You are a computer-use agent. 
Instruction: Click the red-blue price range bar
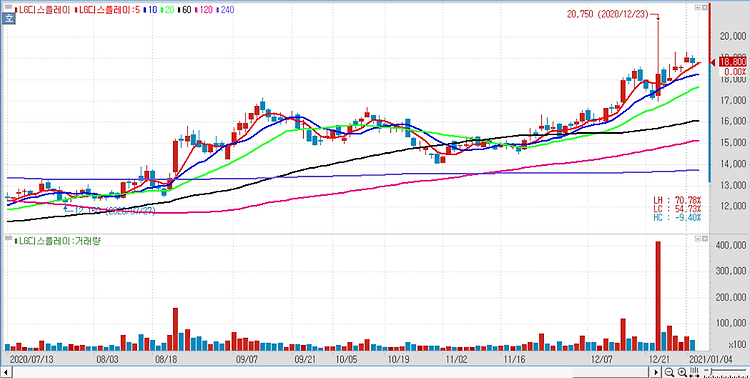[710, 92]
